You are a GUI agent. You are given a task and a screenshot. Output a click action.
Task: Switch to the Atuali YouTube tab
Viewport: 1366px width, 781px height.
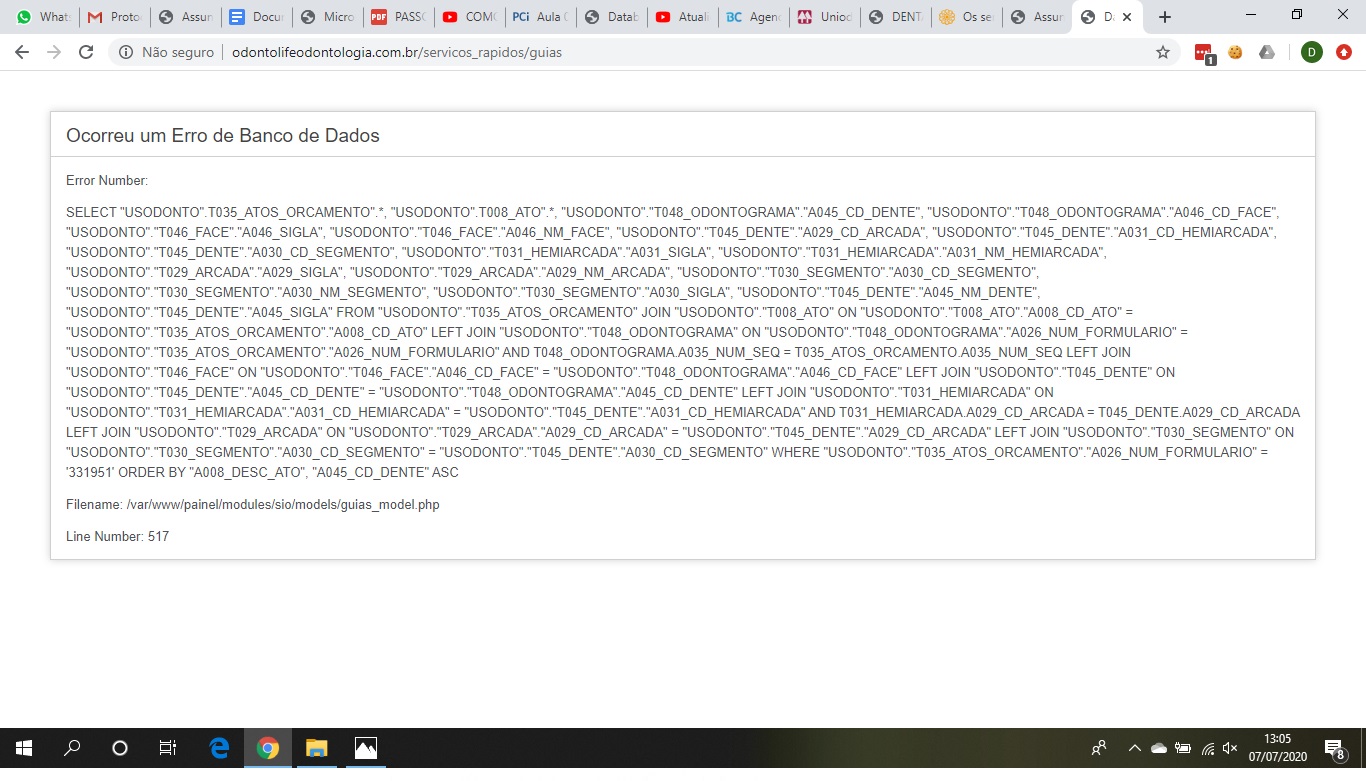click(x=681, y=17)
